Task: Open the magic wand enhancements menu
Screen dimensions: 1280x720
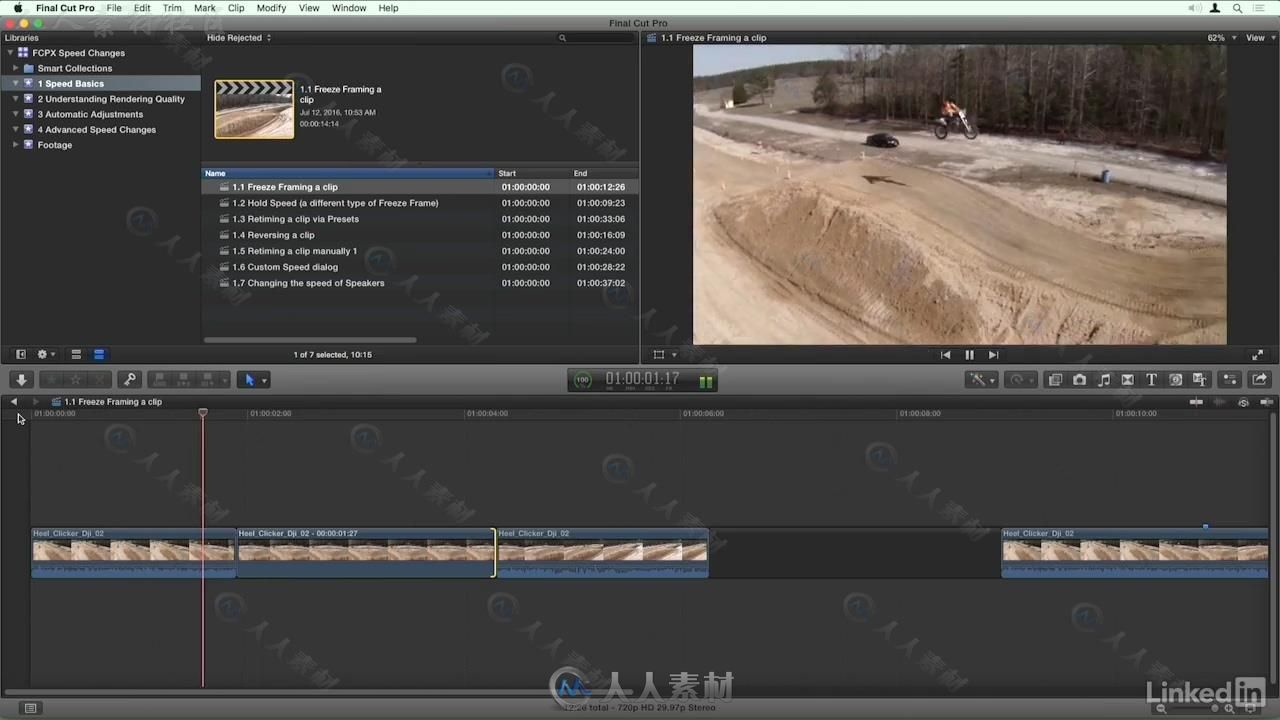Action: tap(980, 380)
